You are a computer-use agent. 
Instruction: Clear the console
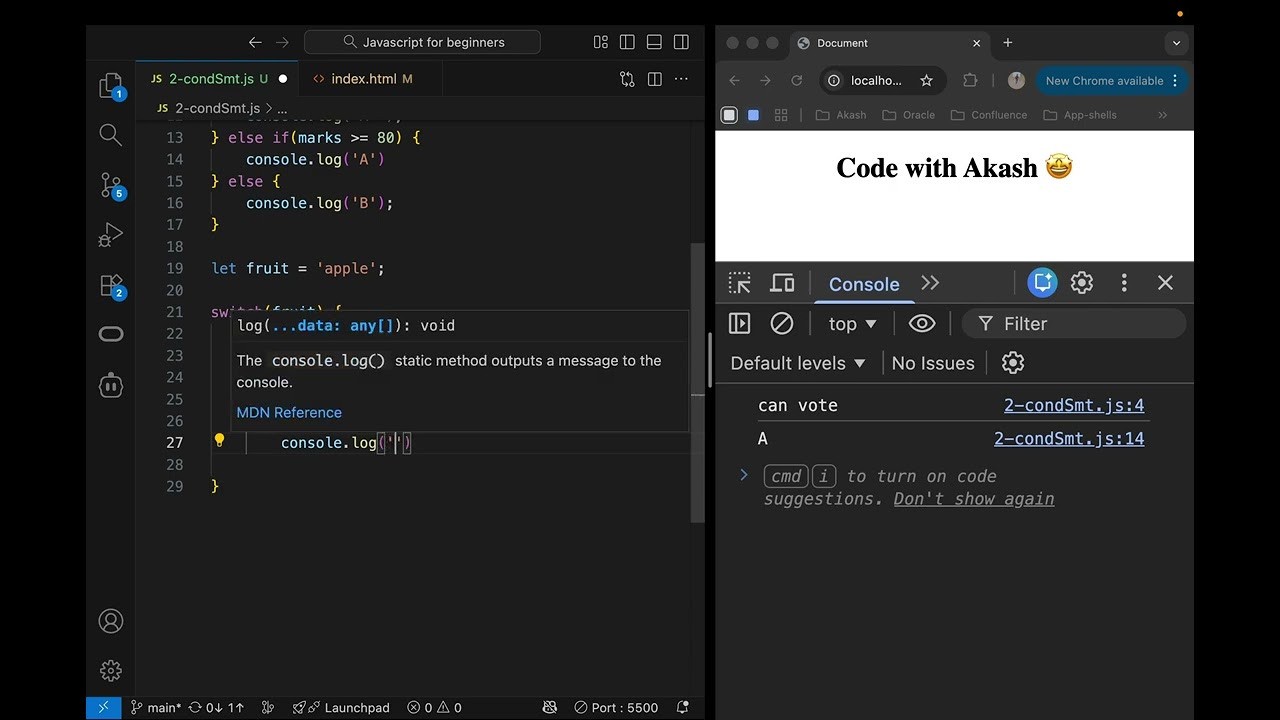point(782,323)
